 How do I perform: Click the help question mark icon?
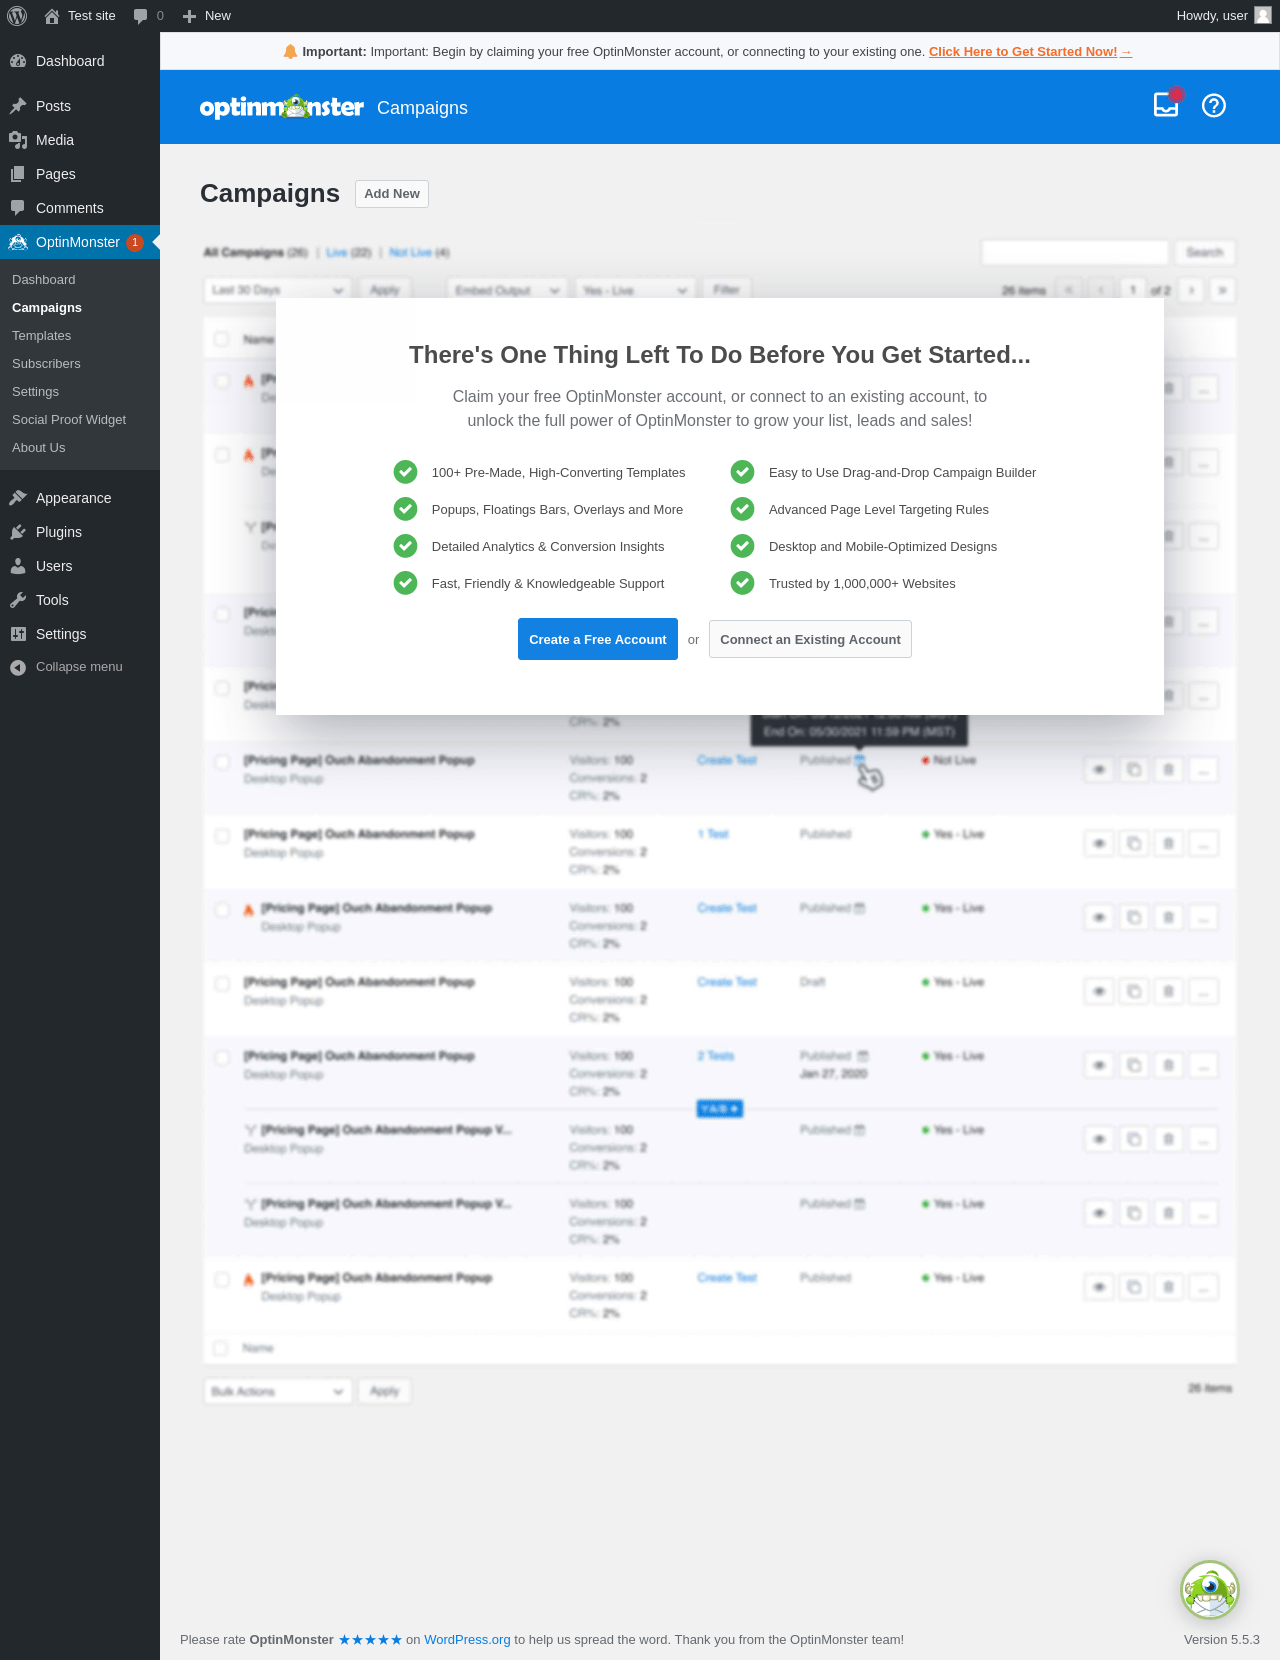point(1214,106)
